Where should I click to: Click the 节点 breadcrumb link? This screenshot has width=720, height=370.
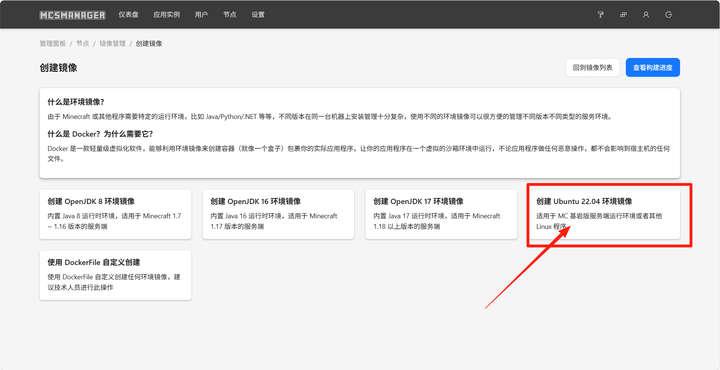click(x=83, y=44)
